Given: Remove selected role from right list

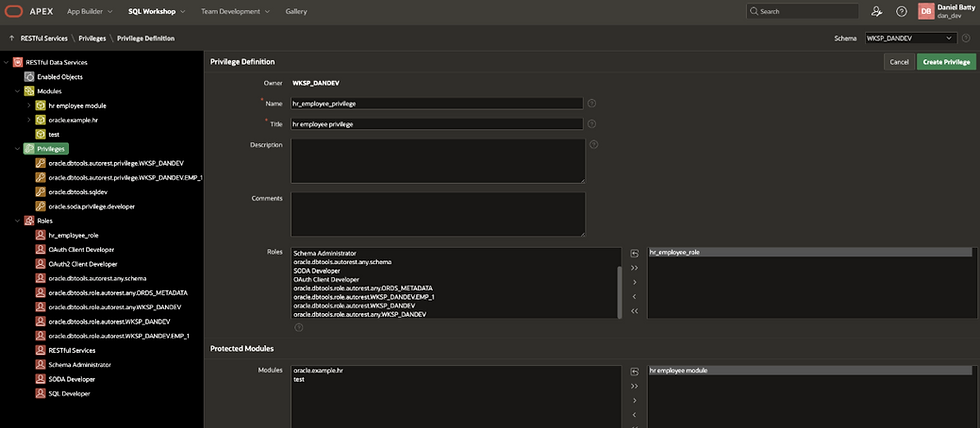Looking at the screenshot, I should (634, 297).
